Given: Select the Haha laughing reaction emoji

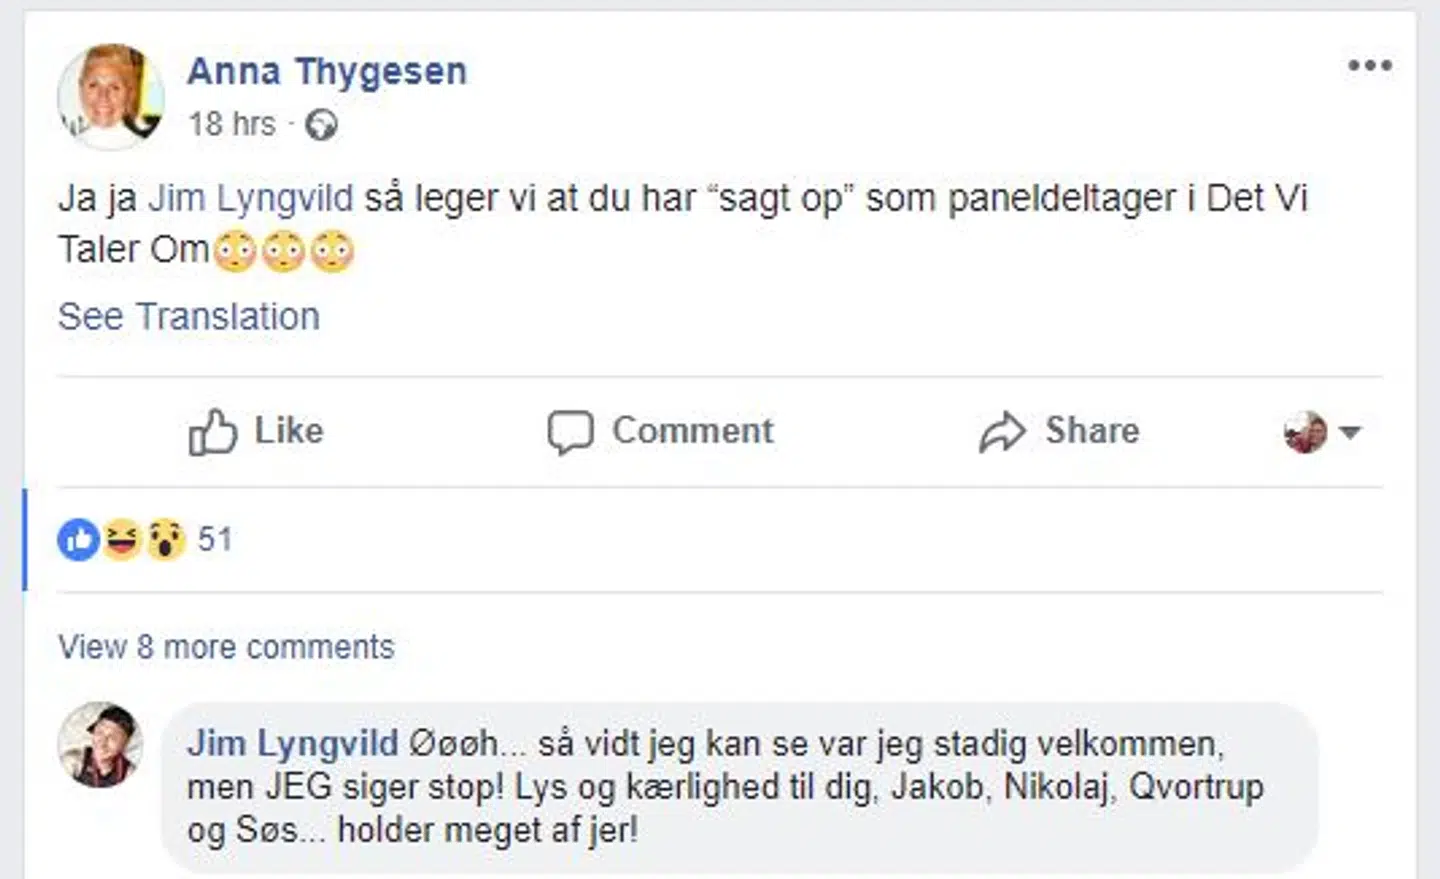Looking at the screenshot, I should (121, 539).
